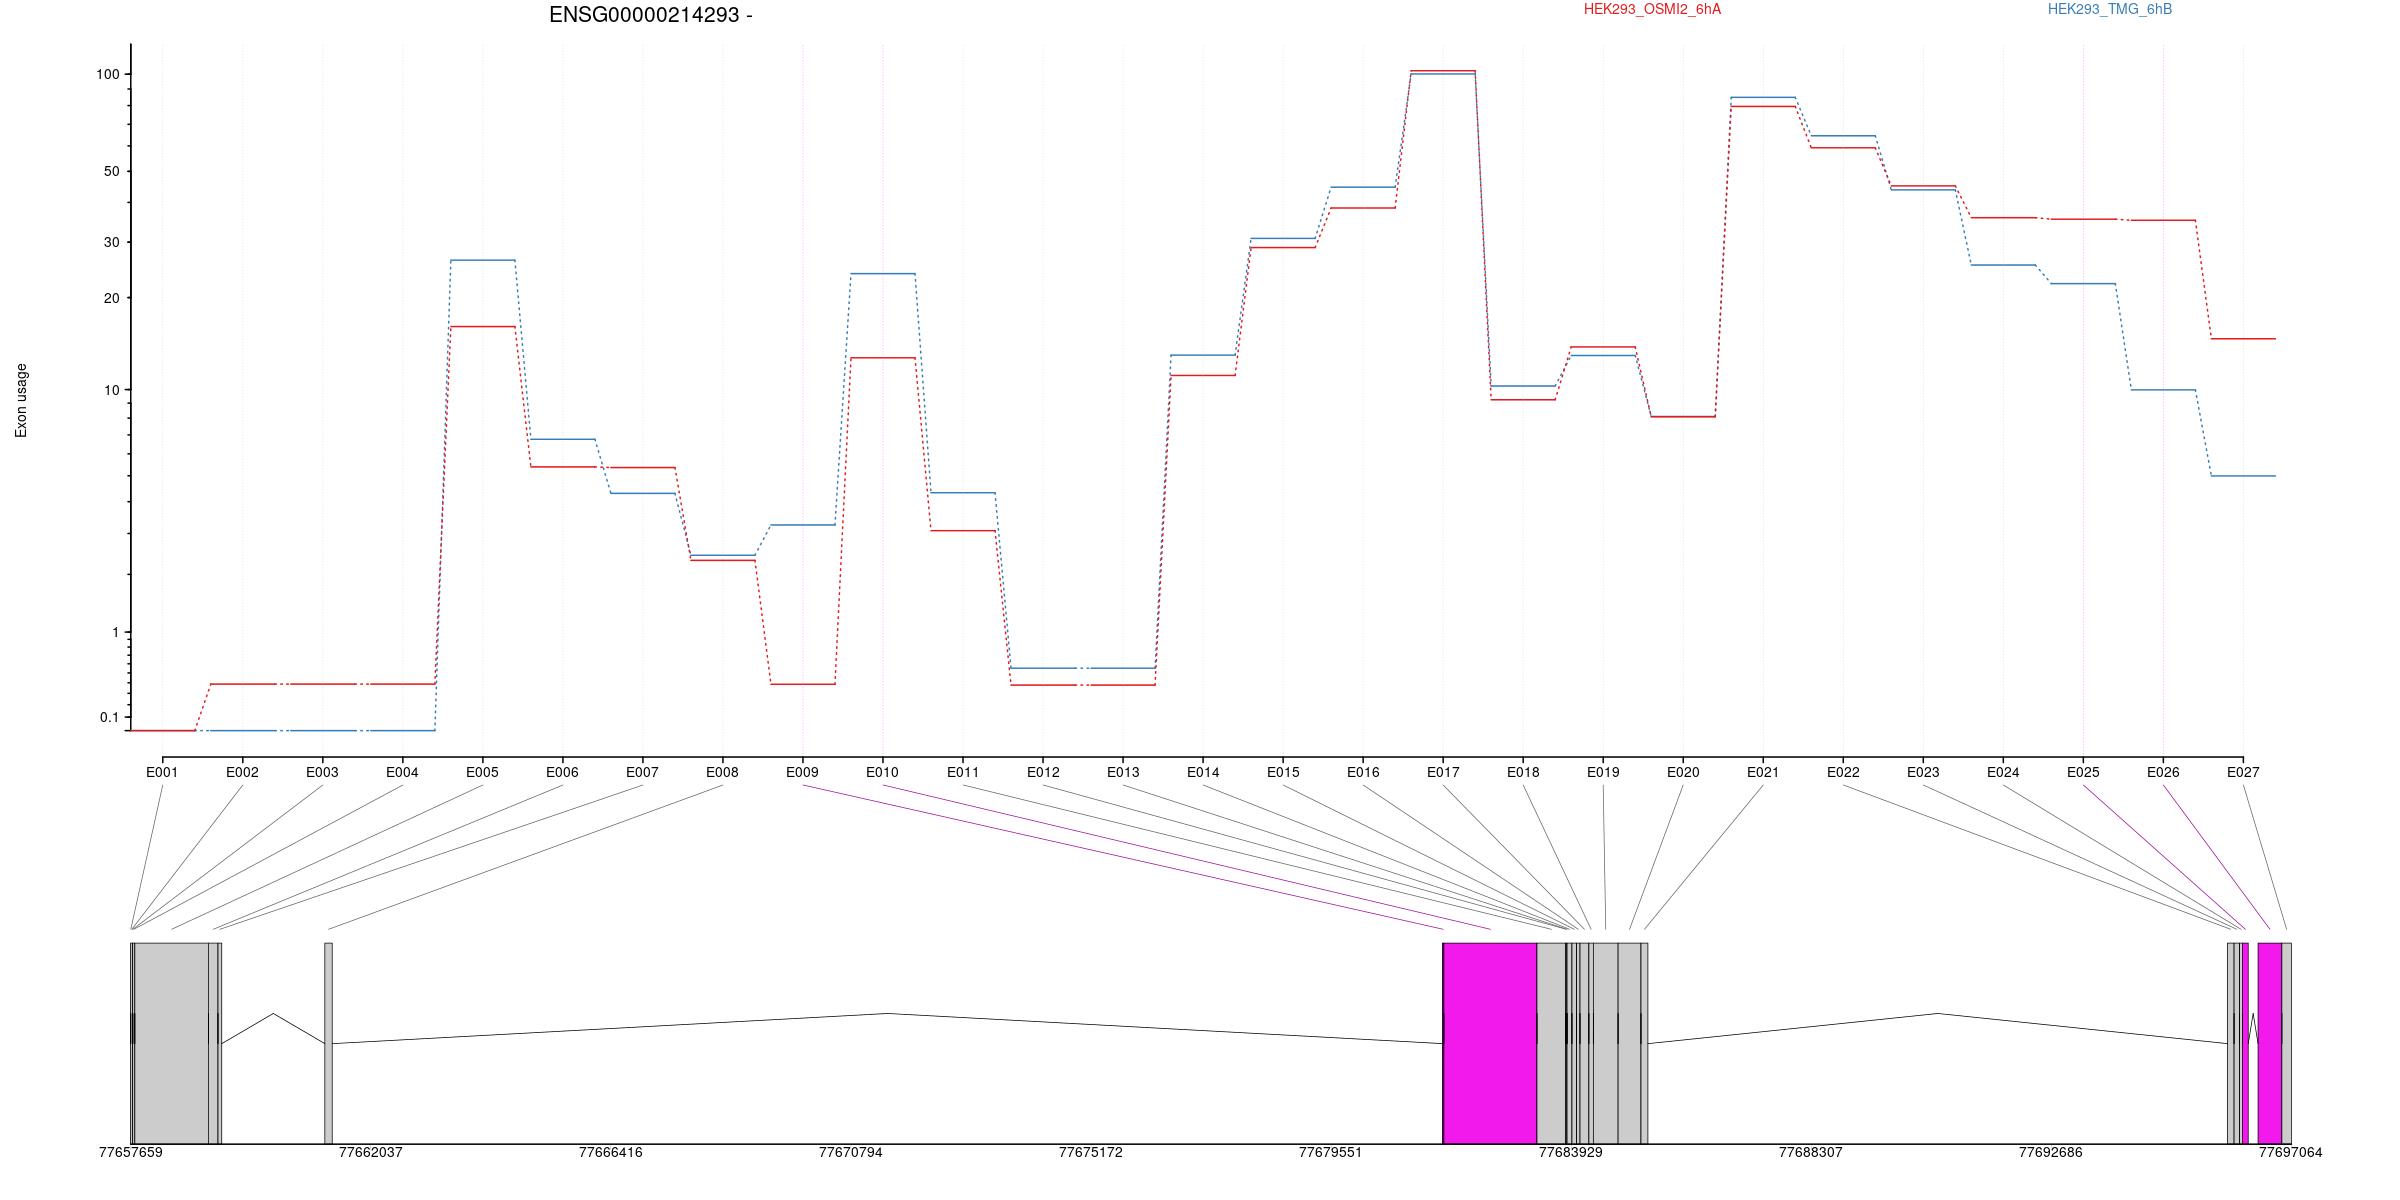Click the E015 exon label
This screenshot has height=1200, width=2400.
[x=1283, y=772]
